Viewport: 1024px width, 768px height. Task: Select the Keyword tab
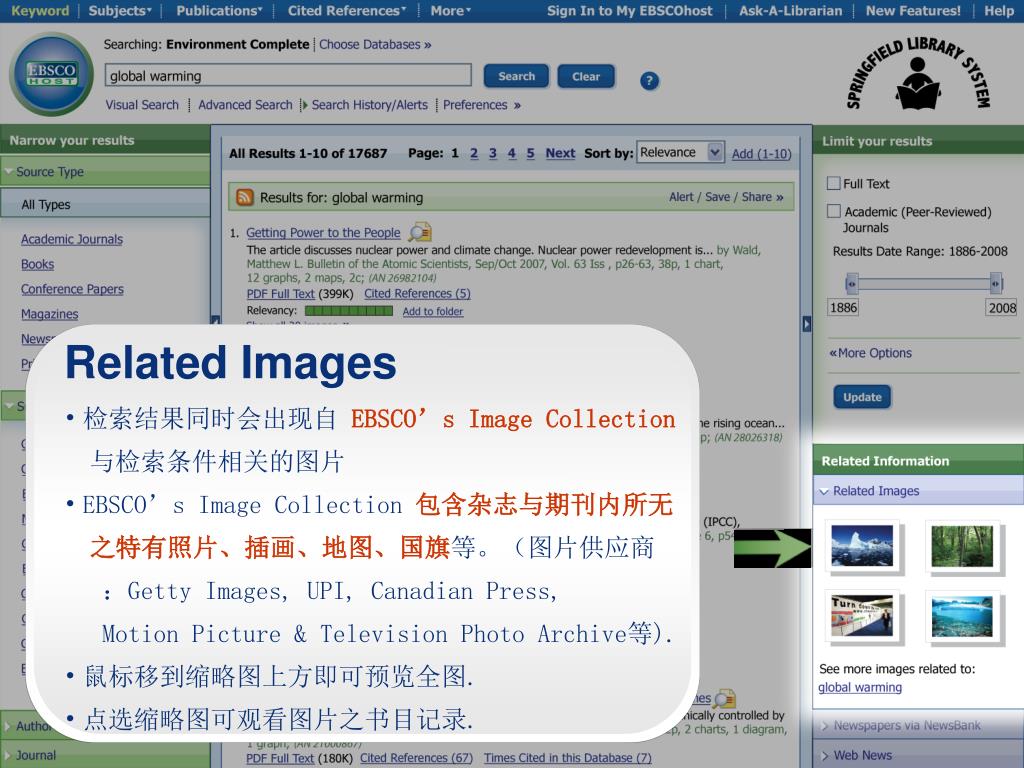click(x=40, y=10)
